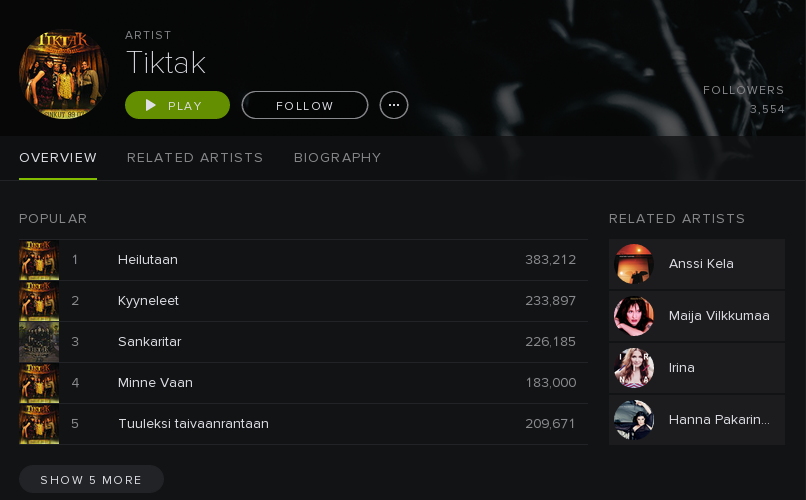Click Tuuleksi taivaanrantaan album cover thumbnail
806x500 pixels.
(x=39, y=424)
